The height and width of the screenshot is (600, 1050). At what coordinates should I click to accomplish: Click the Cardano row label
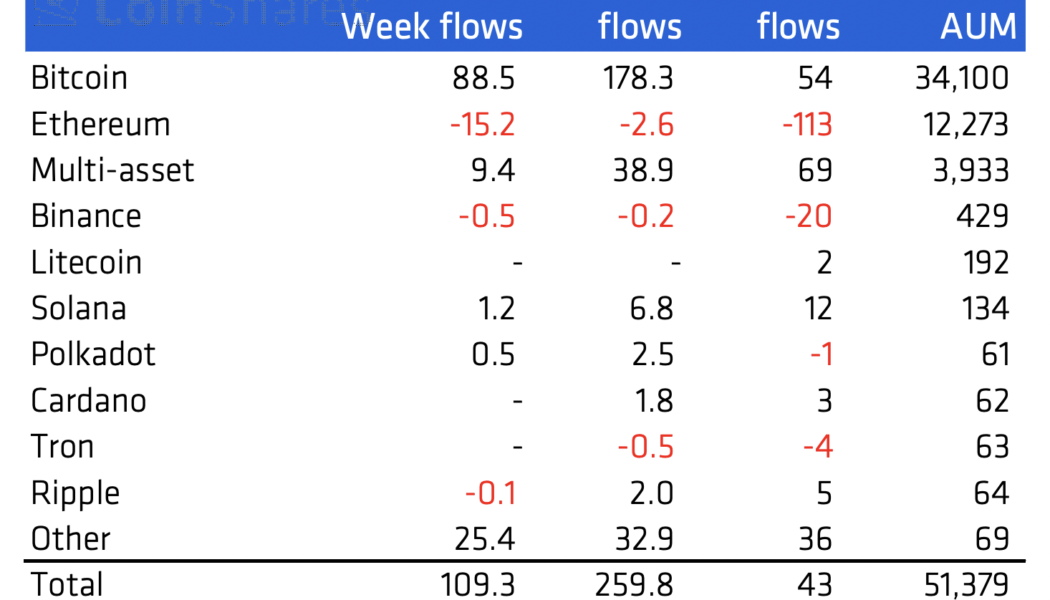[x=88, y=400]
